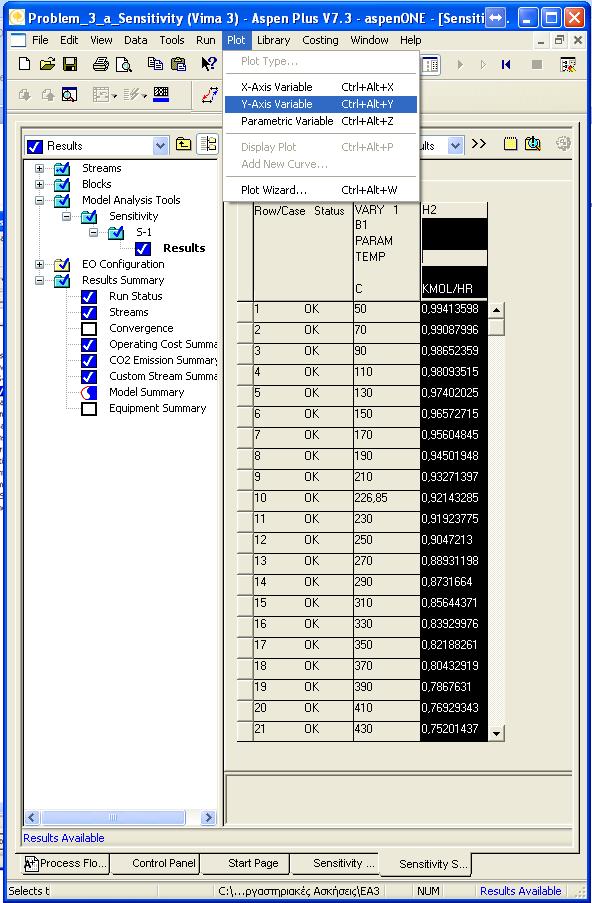
Task: Click the Process Flowsheet tab icon
Action: click(31, 863)
